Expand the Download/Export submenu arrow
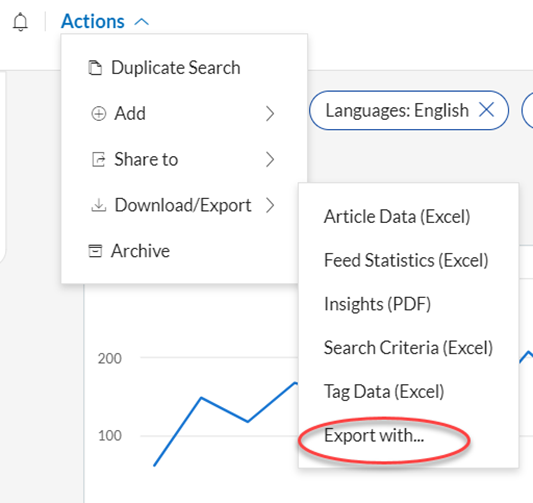 coord(270,205)
